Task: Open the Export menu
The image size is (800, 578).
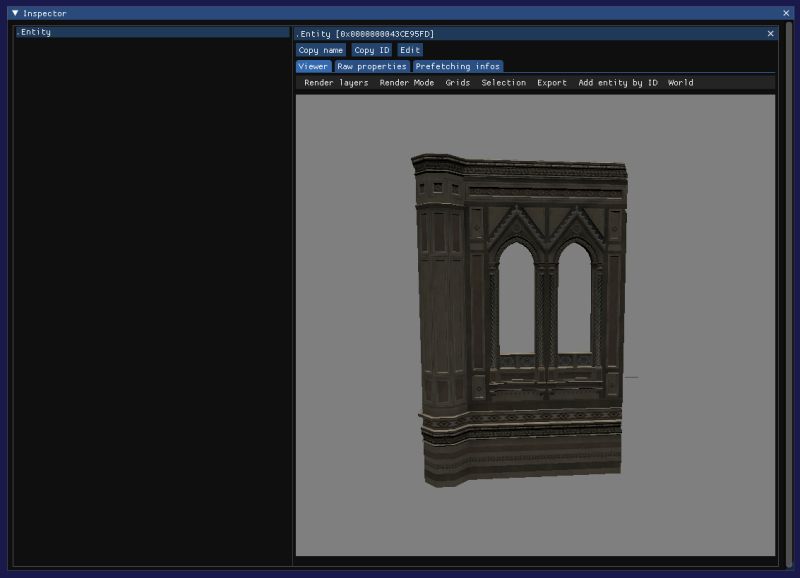Action: point(552,83)
